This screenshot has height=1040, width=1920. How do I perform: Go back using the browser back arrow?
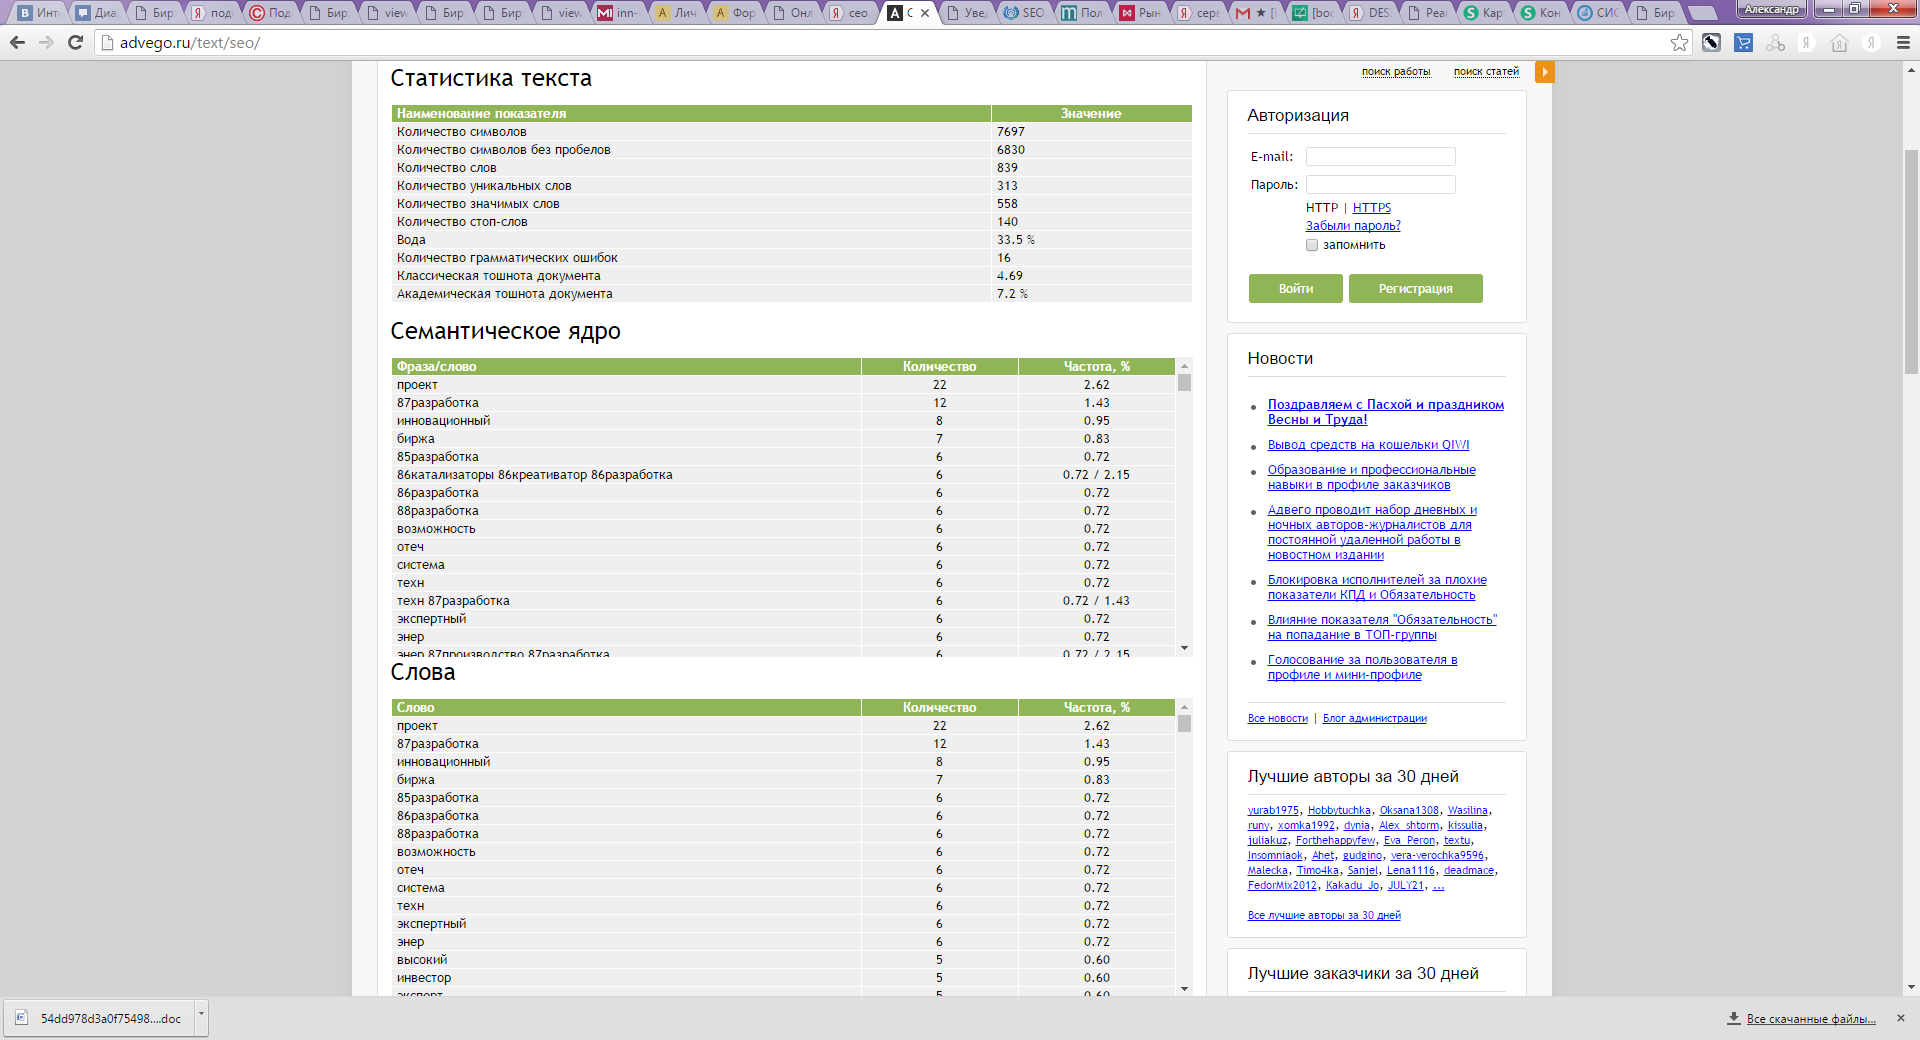click(x=17, y=43)
